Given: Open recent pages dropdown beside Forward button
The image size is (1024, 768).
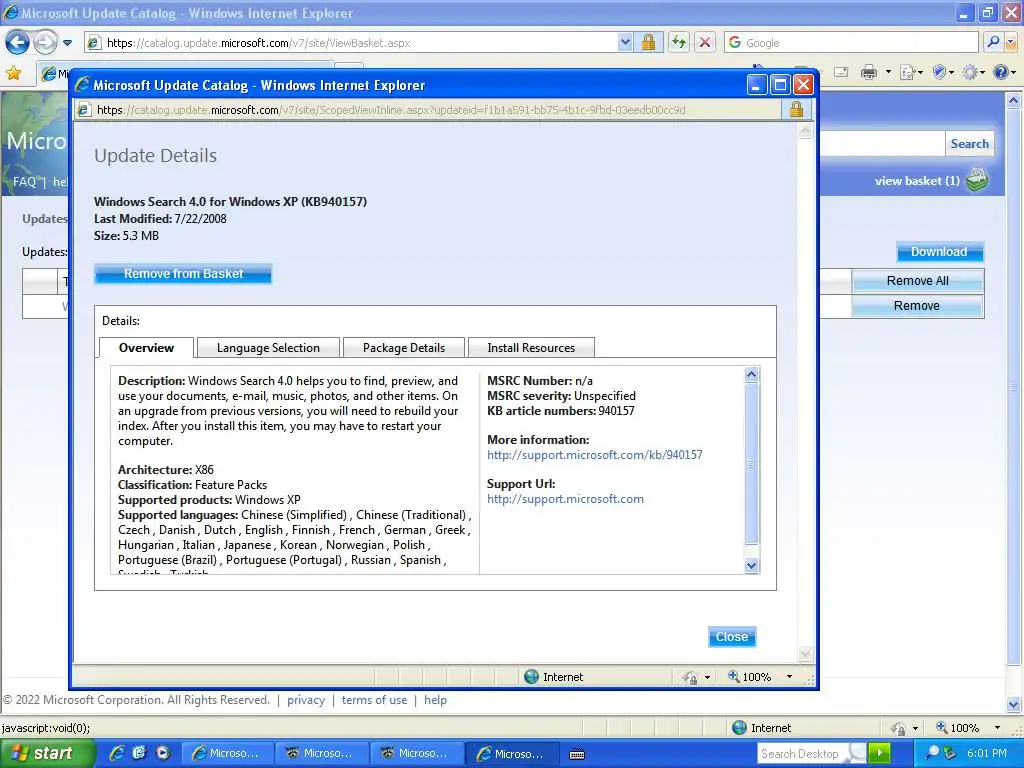Looking at the screenshot, I should click(67, 43).
